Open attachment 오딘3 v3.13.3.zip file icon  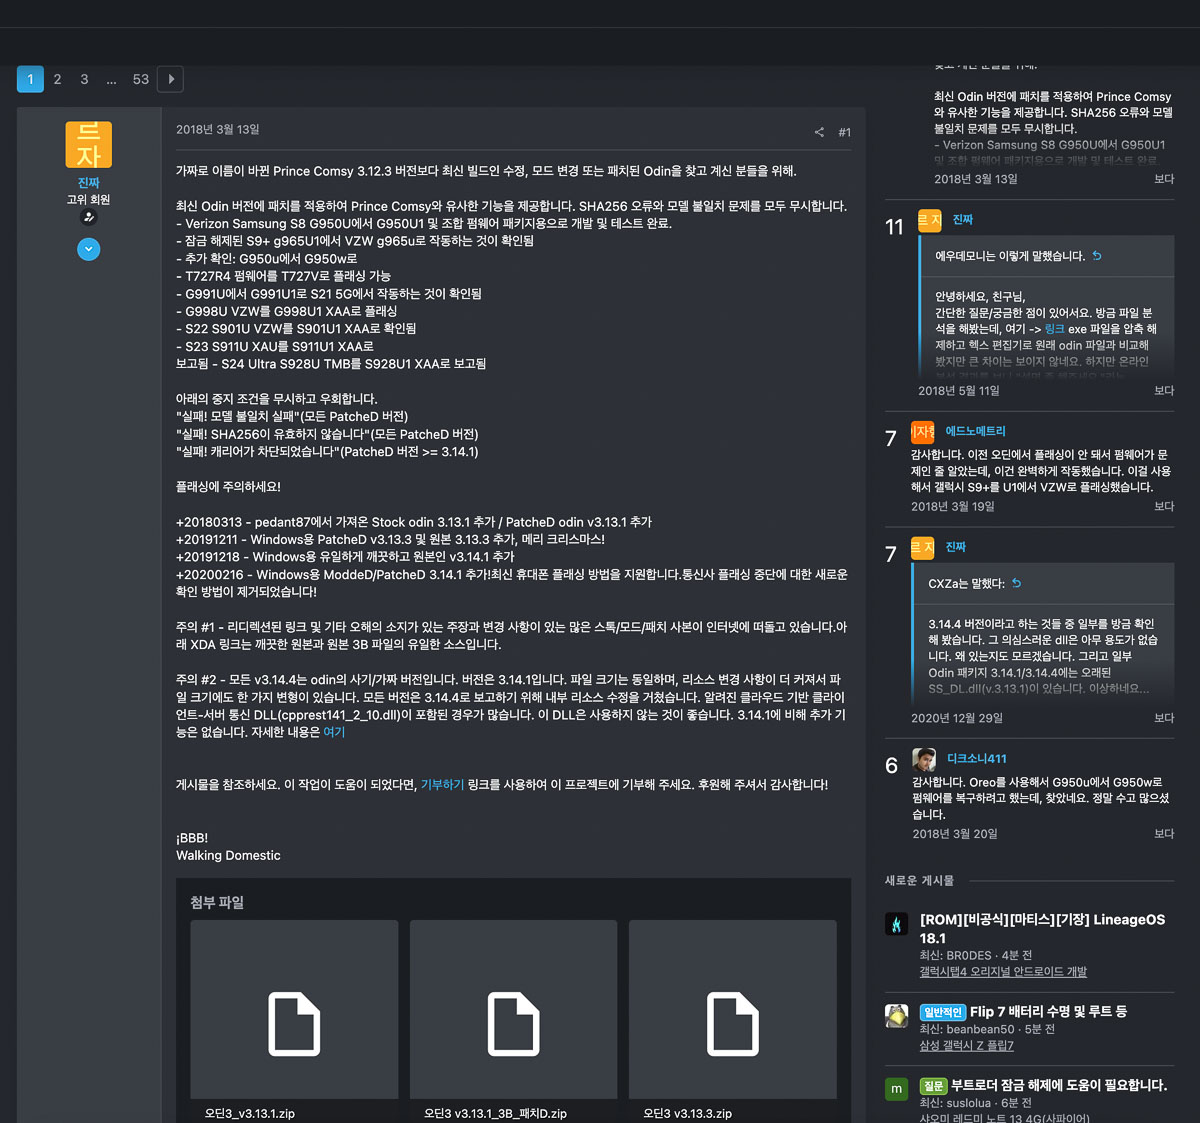pos(732,1024)
